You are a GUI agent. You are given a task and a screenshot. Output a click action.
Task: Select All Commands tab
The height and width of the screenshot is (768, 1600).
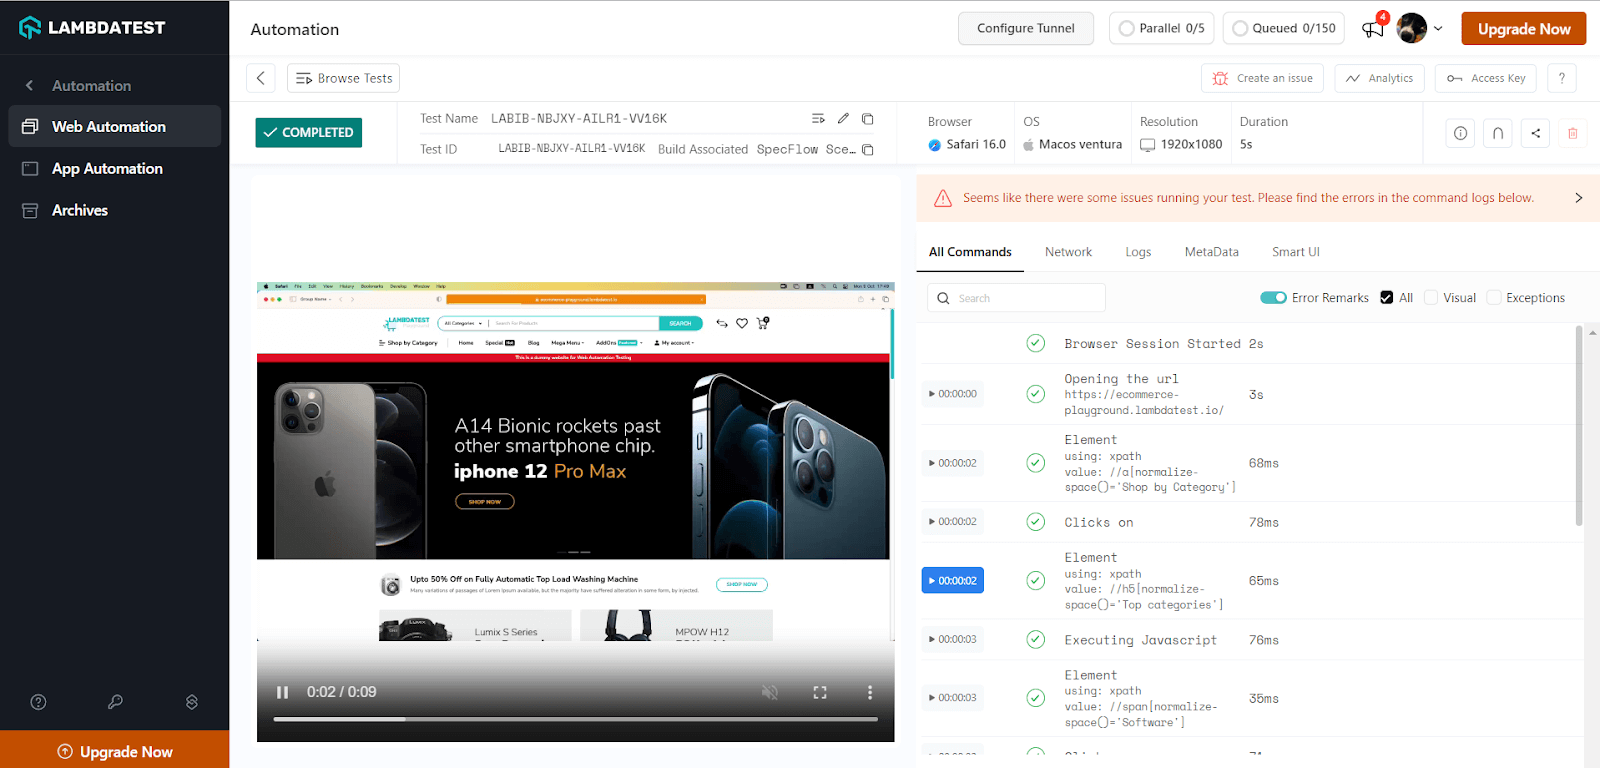(x=970, y=252)
